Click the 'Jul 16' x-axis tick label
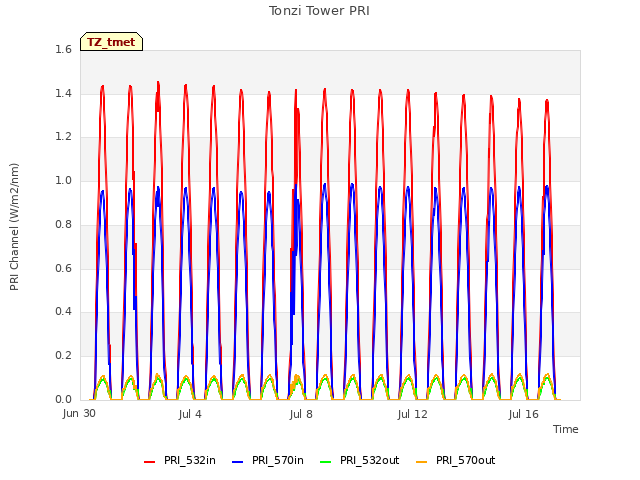The image size is (640, 480). pyautogui.click(x=524, y=414)
